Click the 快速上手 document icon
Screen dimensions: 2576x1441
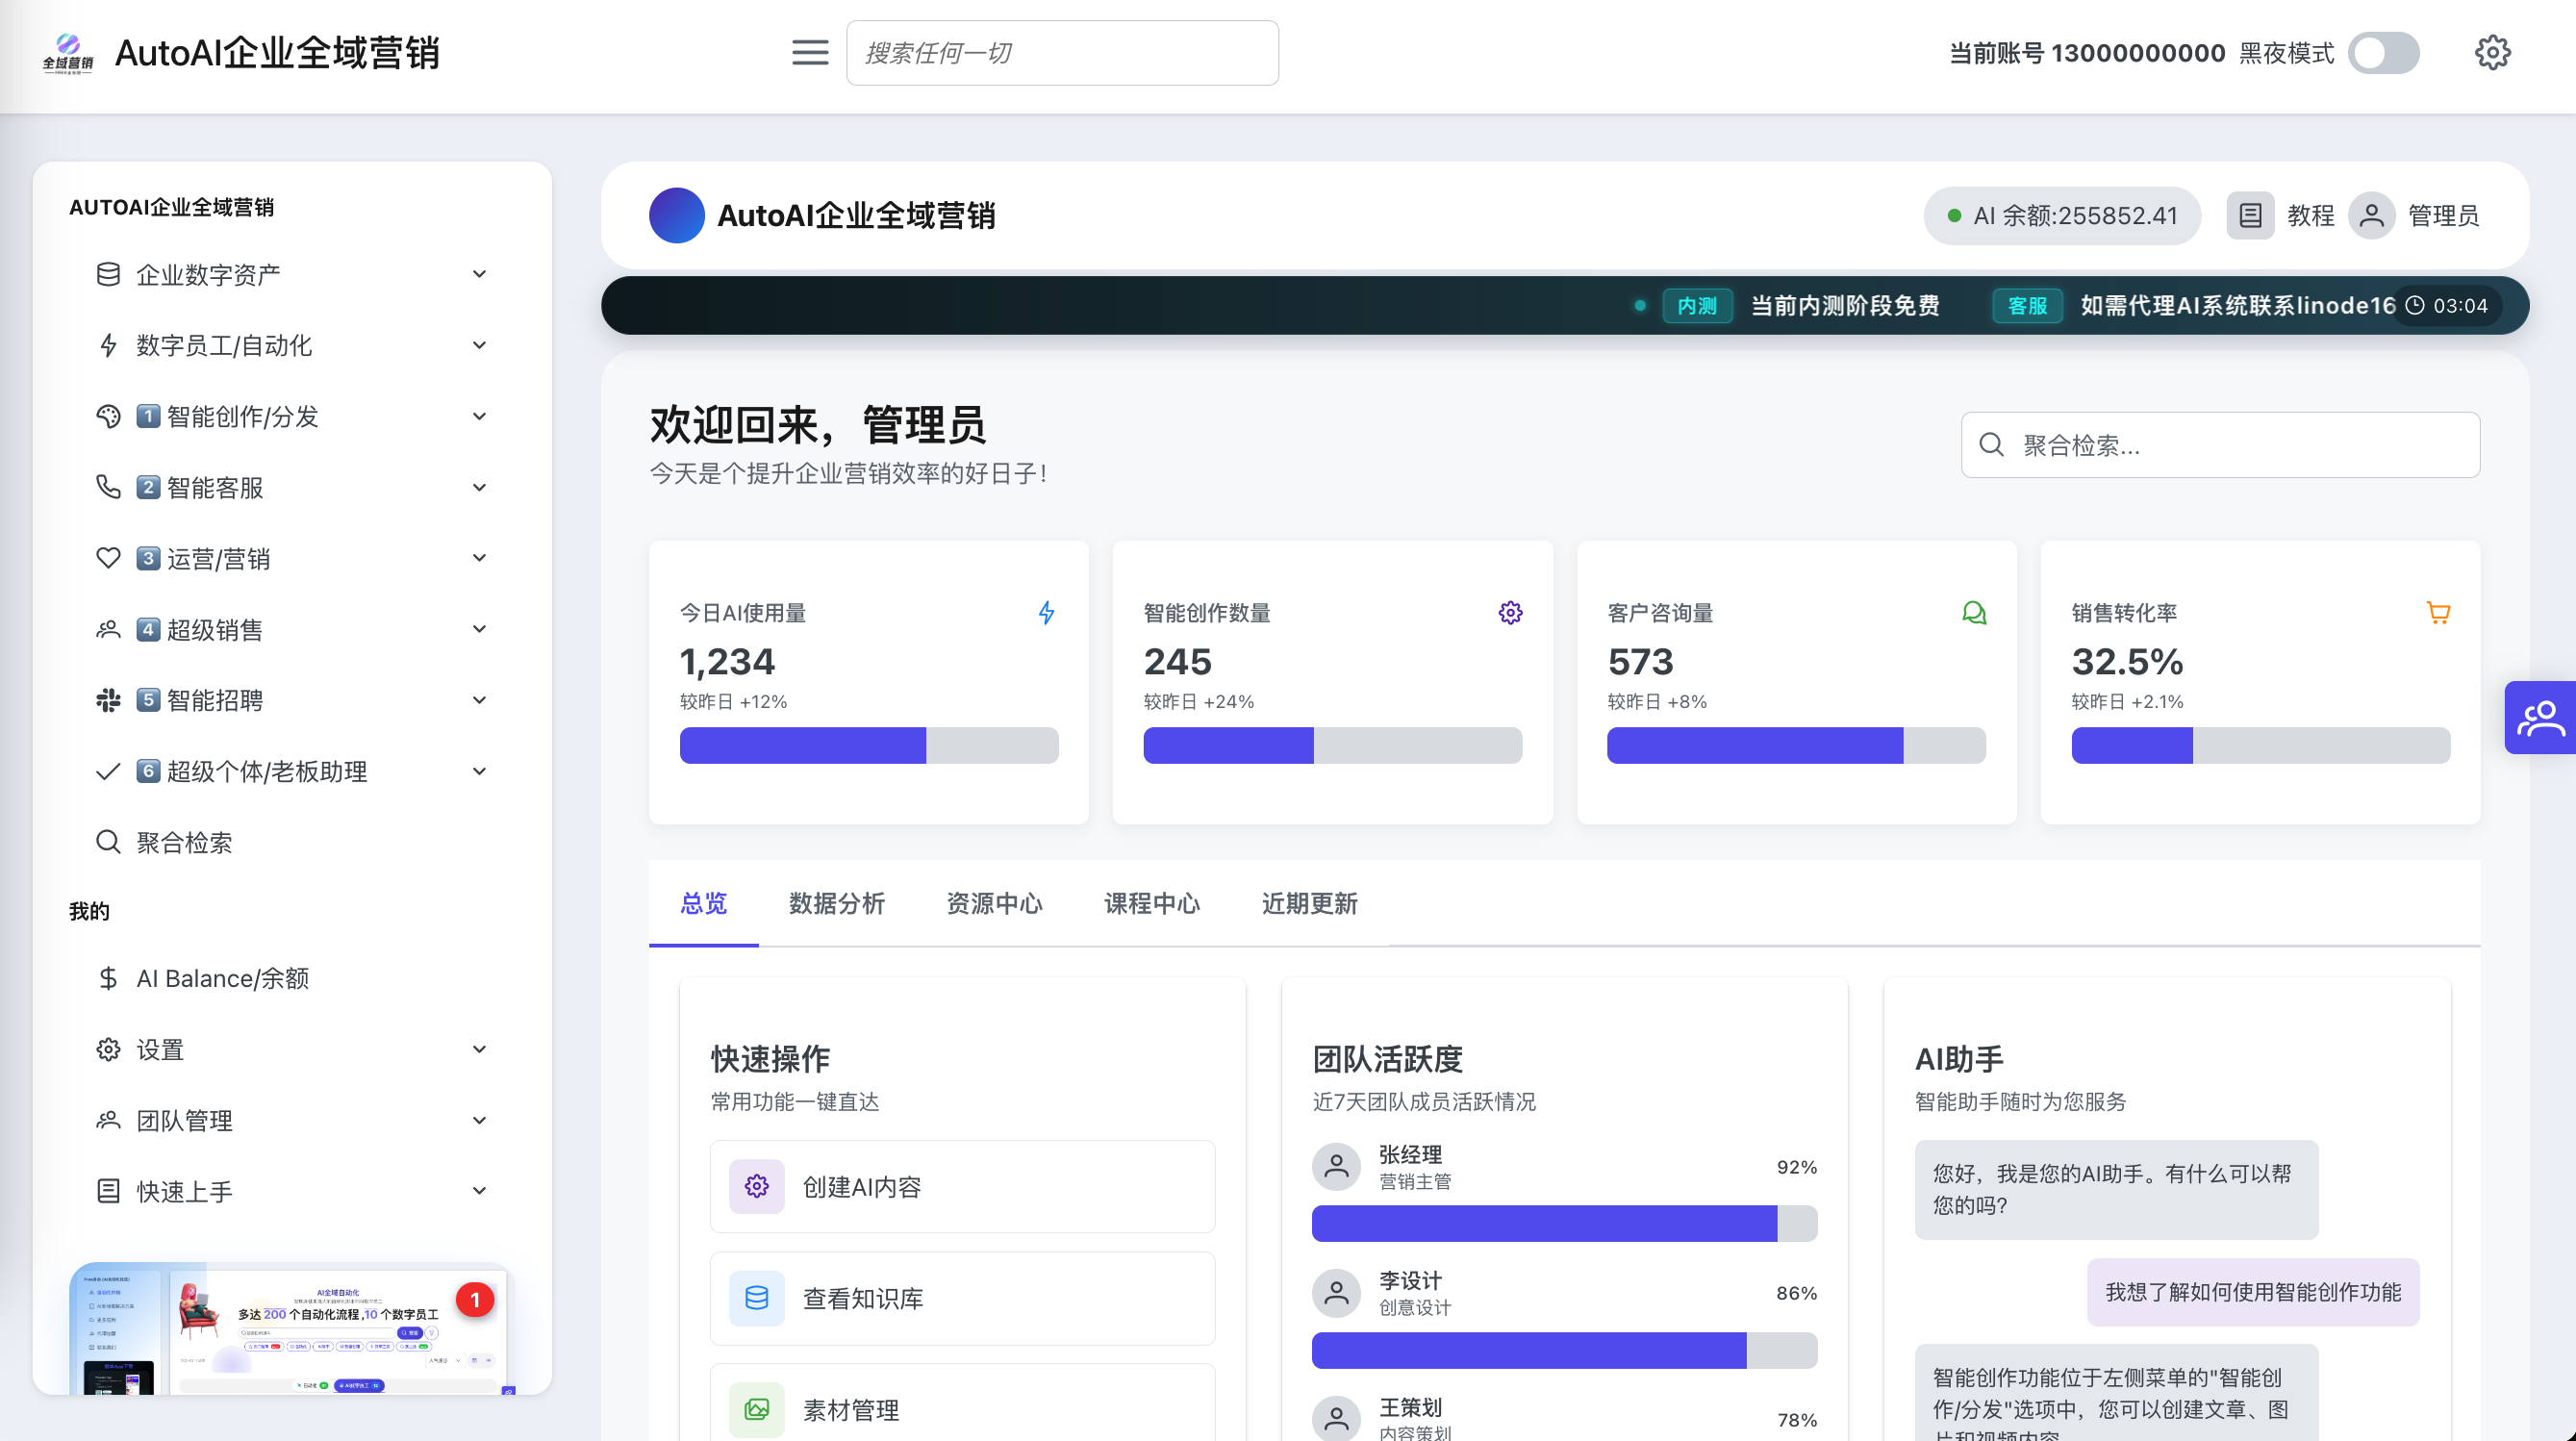coord(108,1191)
